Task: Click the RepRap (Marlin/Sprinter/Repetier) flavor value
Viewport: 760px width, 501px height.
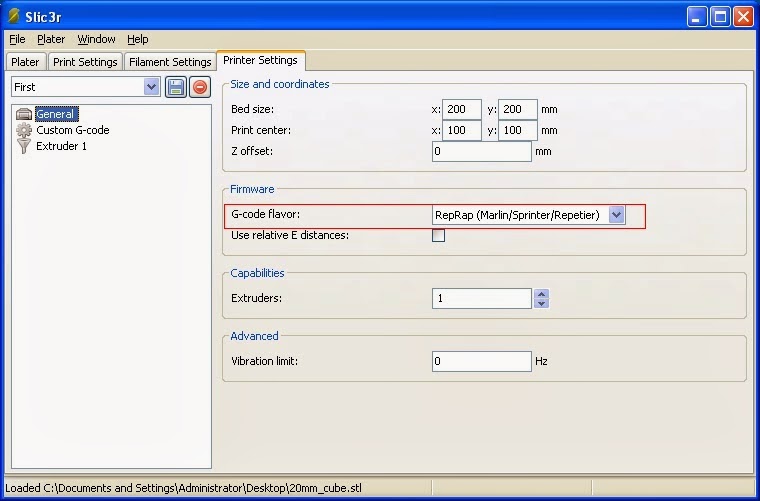Action: tap(517, 215)
